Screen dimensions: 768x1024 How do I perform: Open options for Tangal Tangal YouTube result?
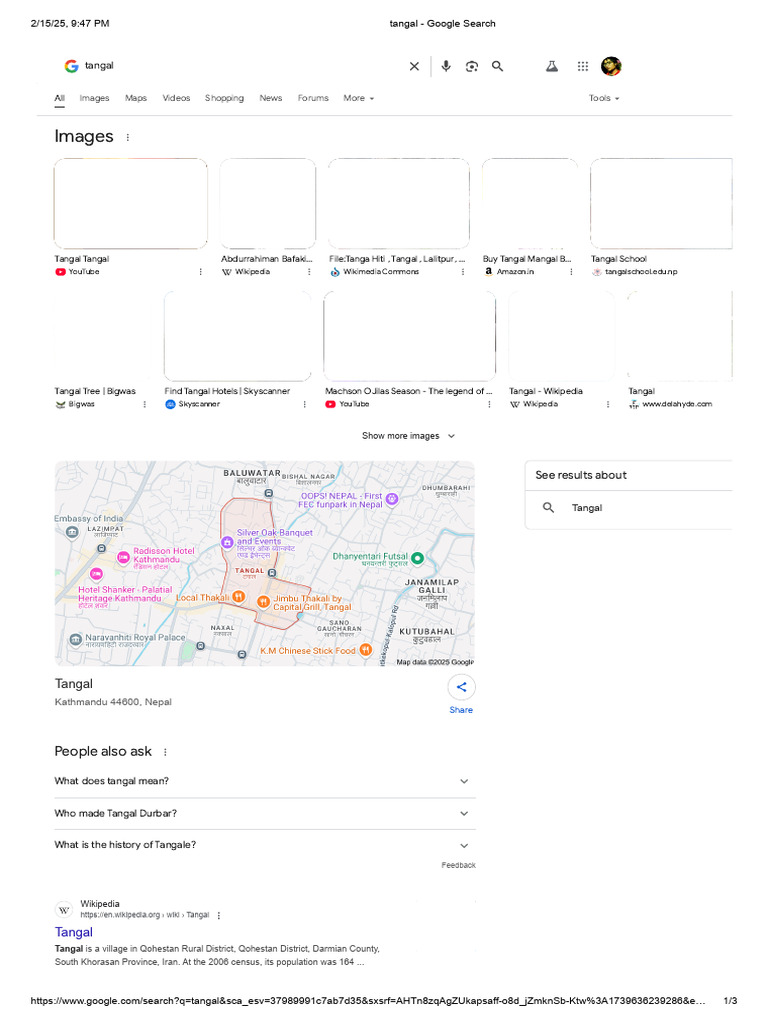pyautogui.click(x=200, y=272)
